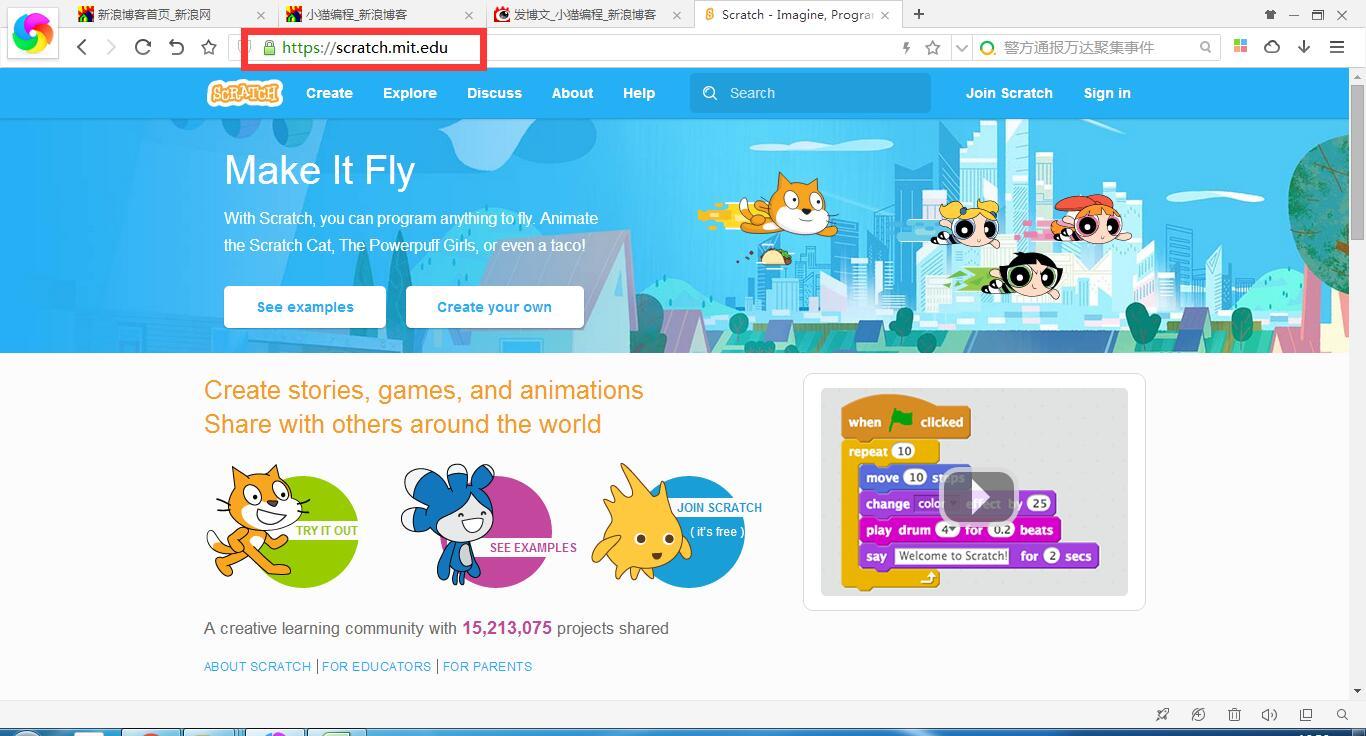This screenshot has height=736, width=1366.
Task: Click the Scratch site search field
Action: click(x=810, y=93)
